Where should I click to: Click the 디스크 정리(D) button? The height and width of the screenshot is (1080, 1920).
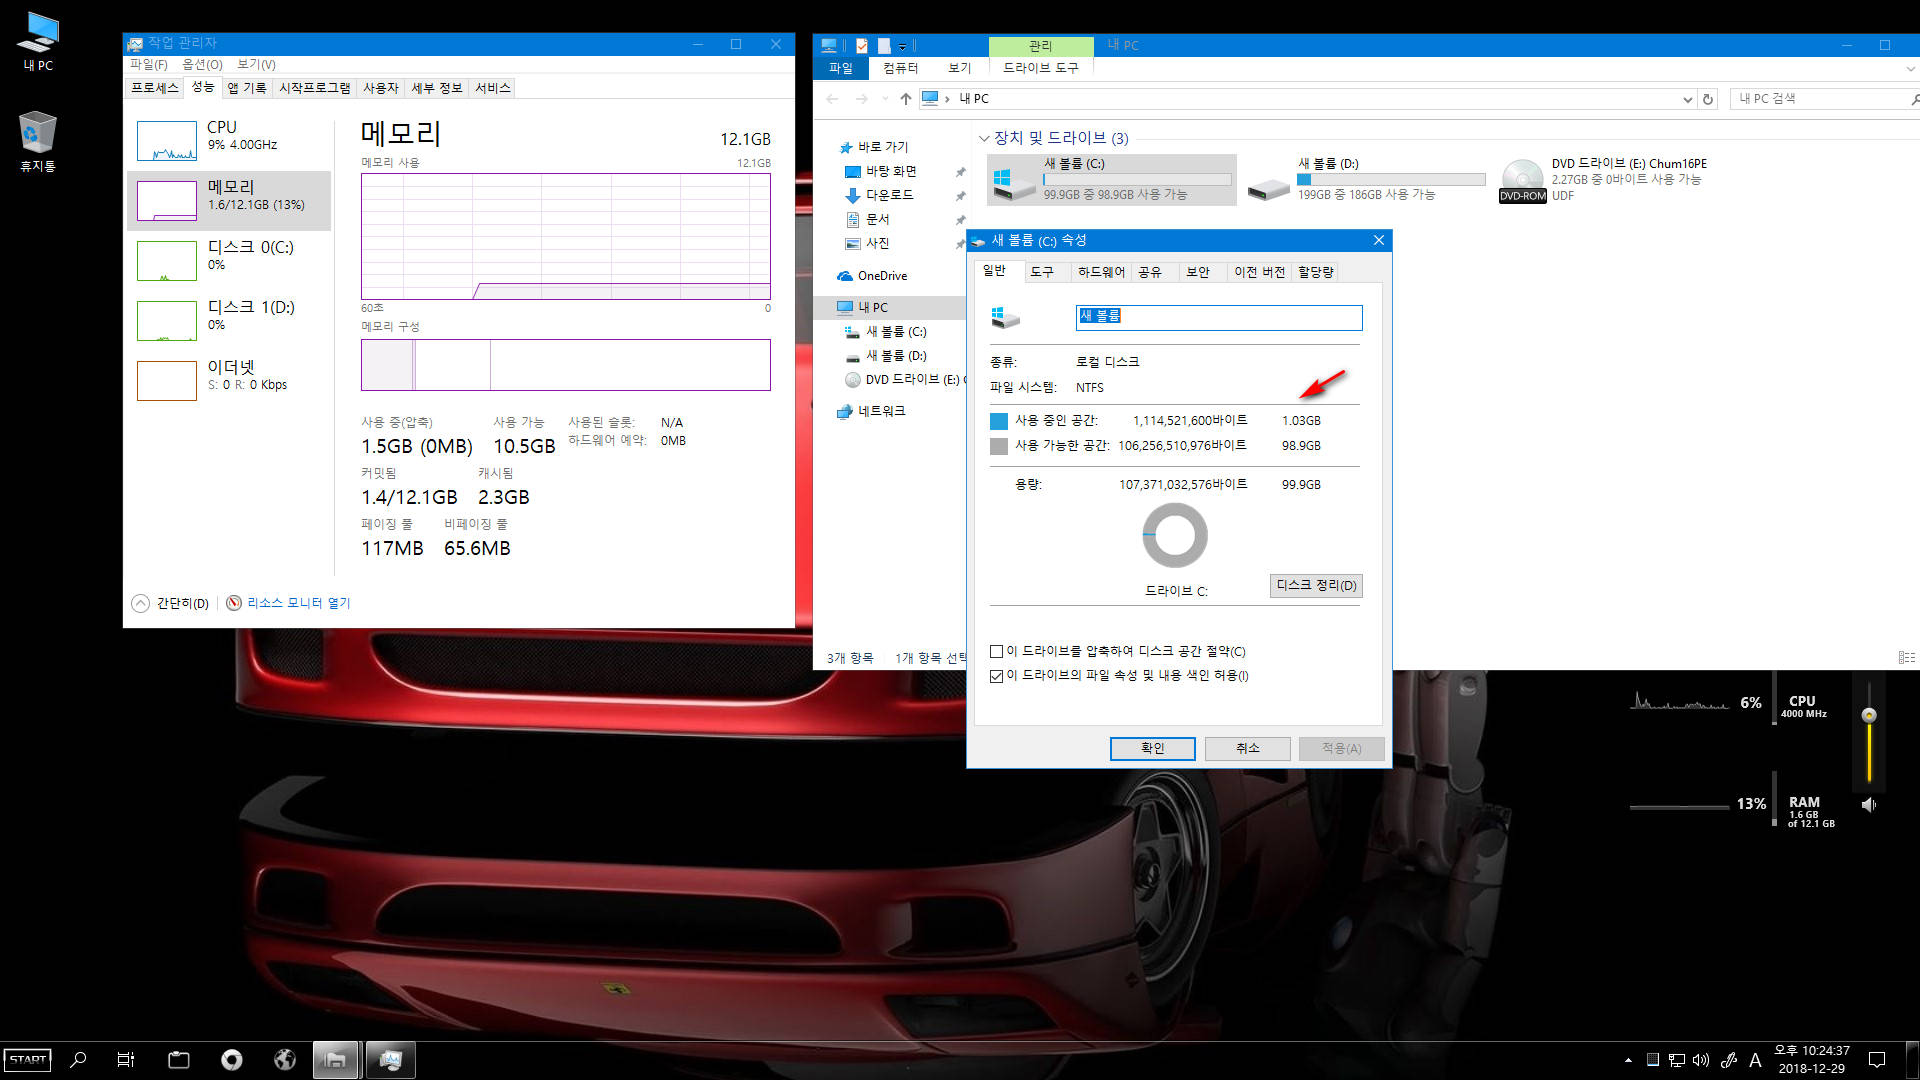tap(1316, 586)
